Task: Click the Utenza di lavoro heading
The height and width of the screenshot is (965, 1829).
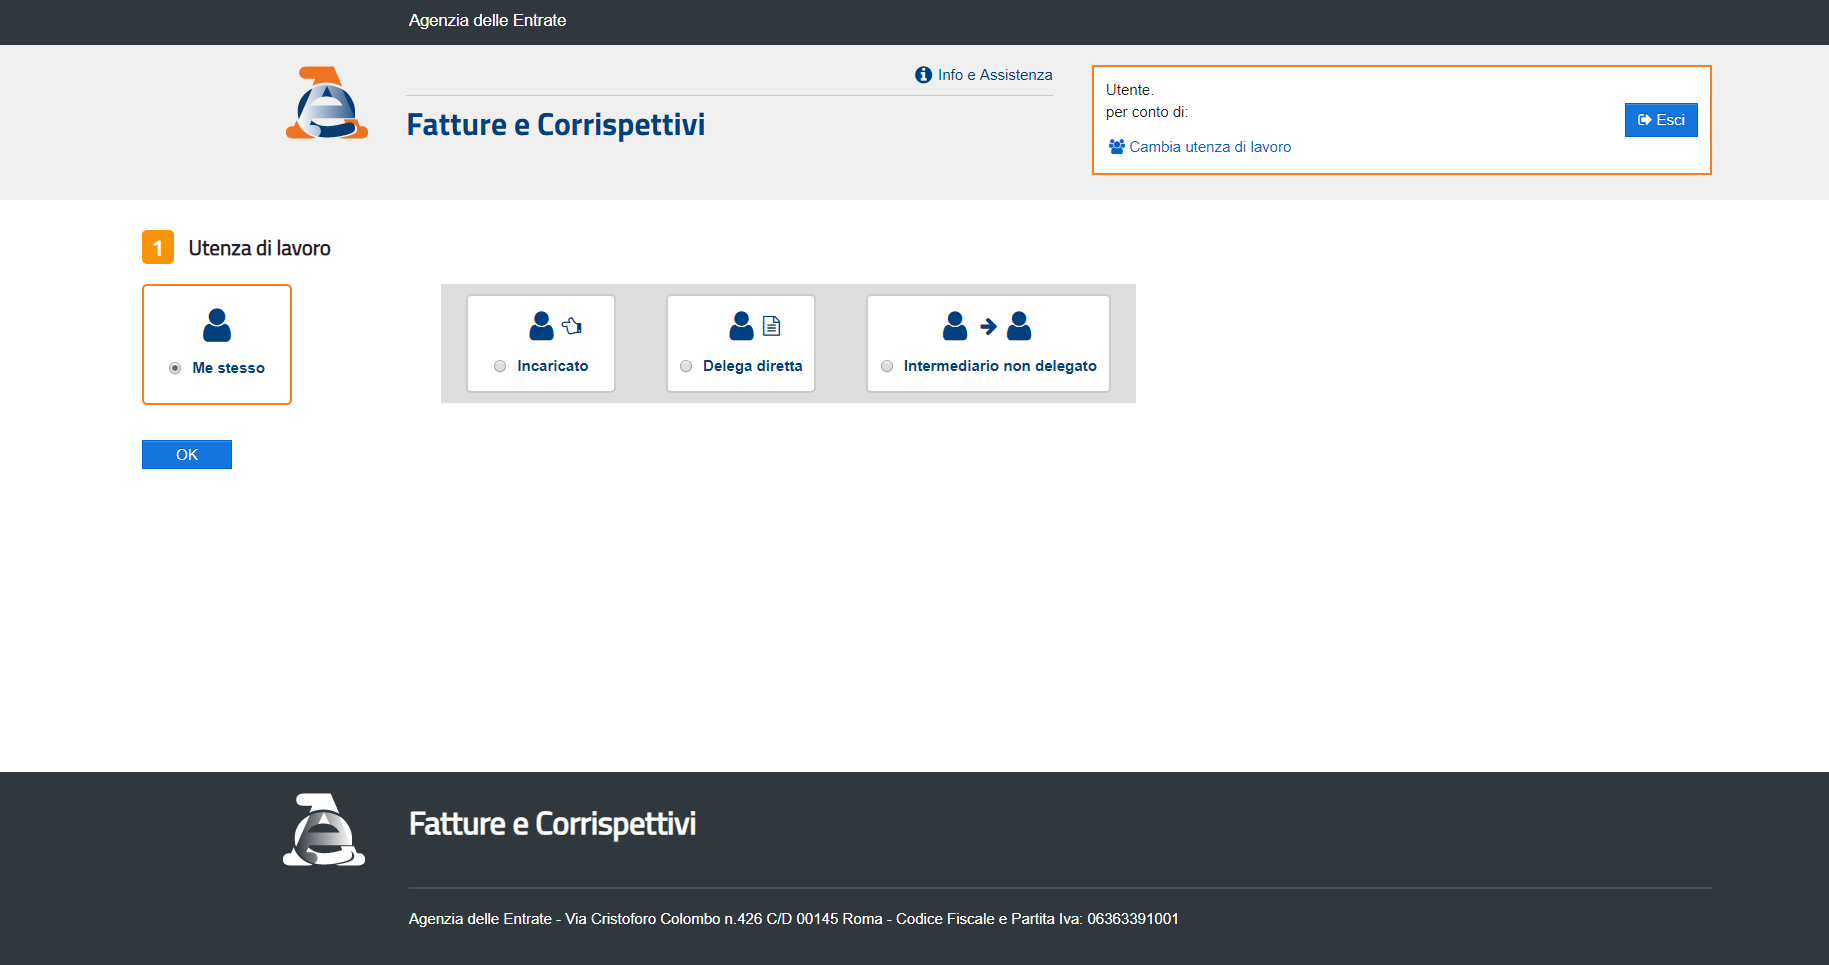Action: (259, 248)
